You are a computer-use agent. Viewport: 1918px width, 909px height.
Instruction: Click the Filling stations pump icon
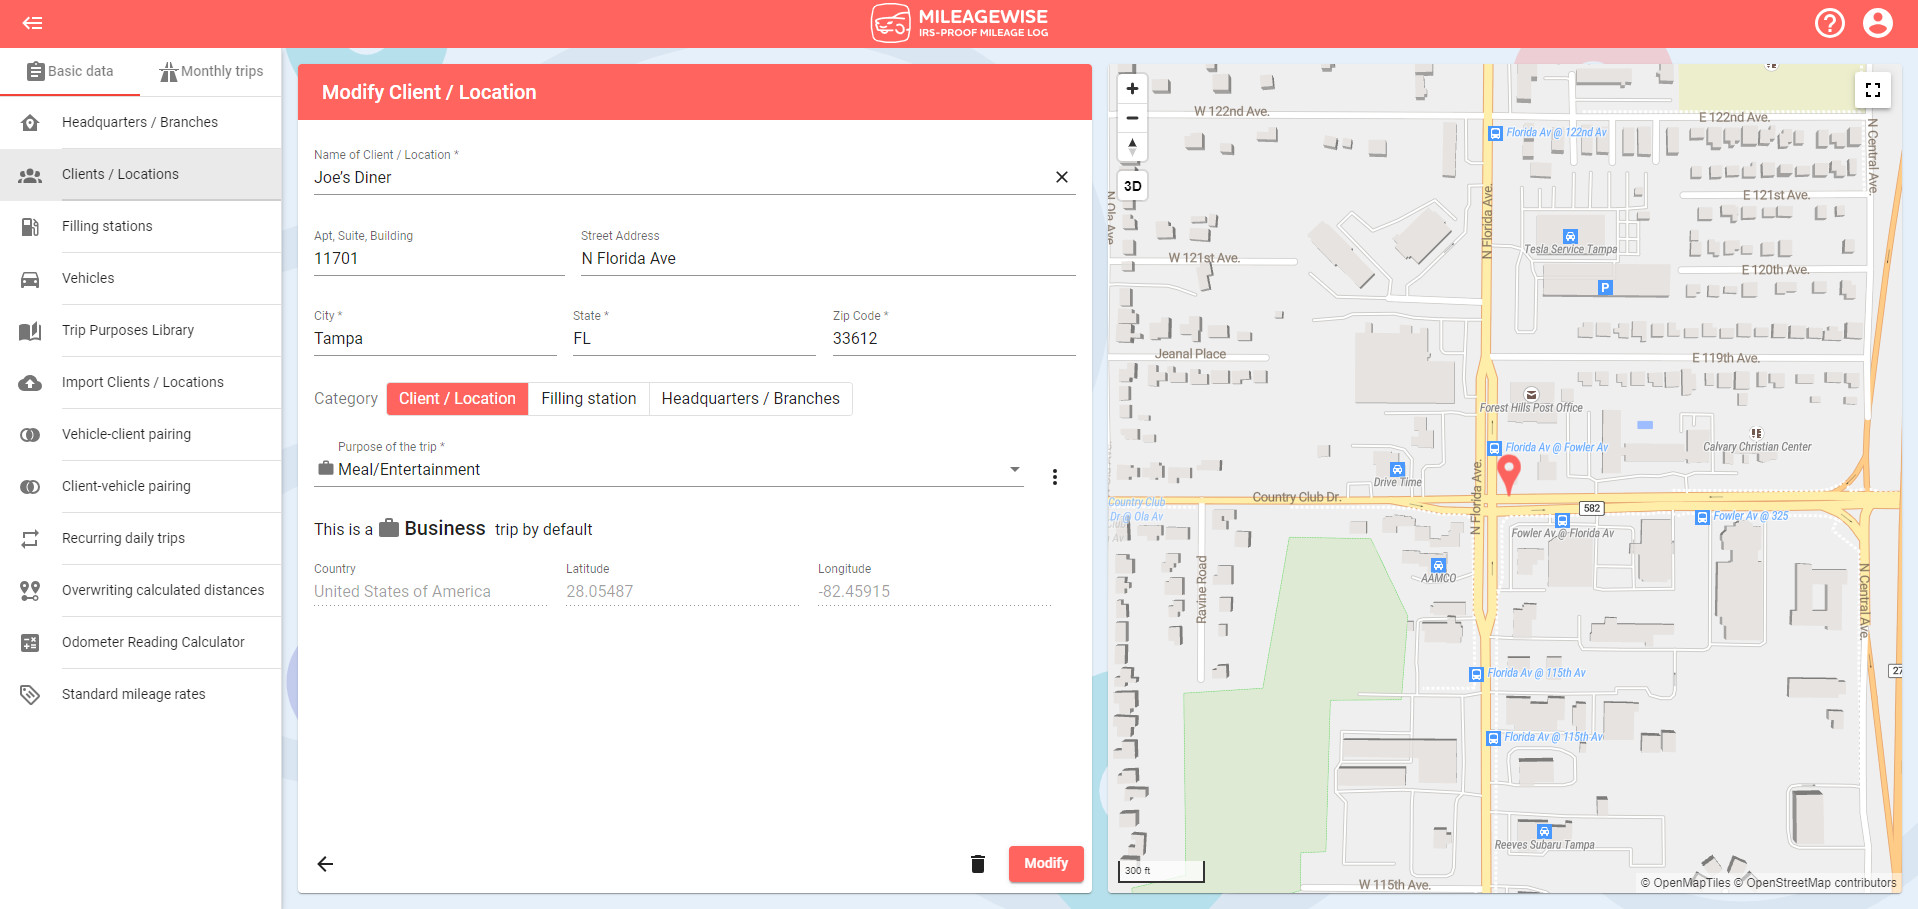click(x=30, y=227)
